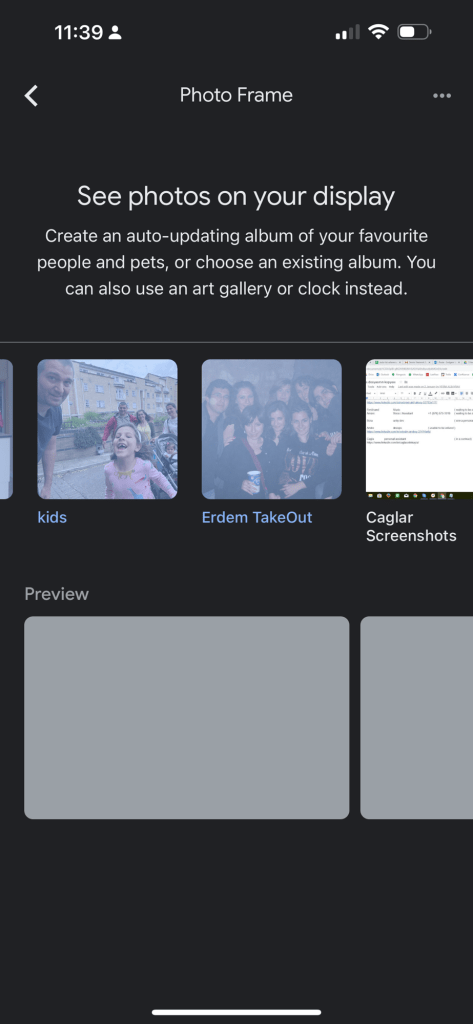
Task: Tap the Photo Frame title
Action: coord(236,95)
